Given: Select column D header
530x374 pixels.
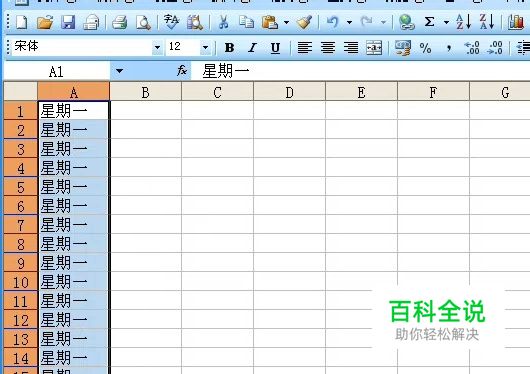Looking at the screenshot, I should 289,92.
